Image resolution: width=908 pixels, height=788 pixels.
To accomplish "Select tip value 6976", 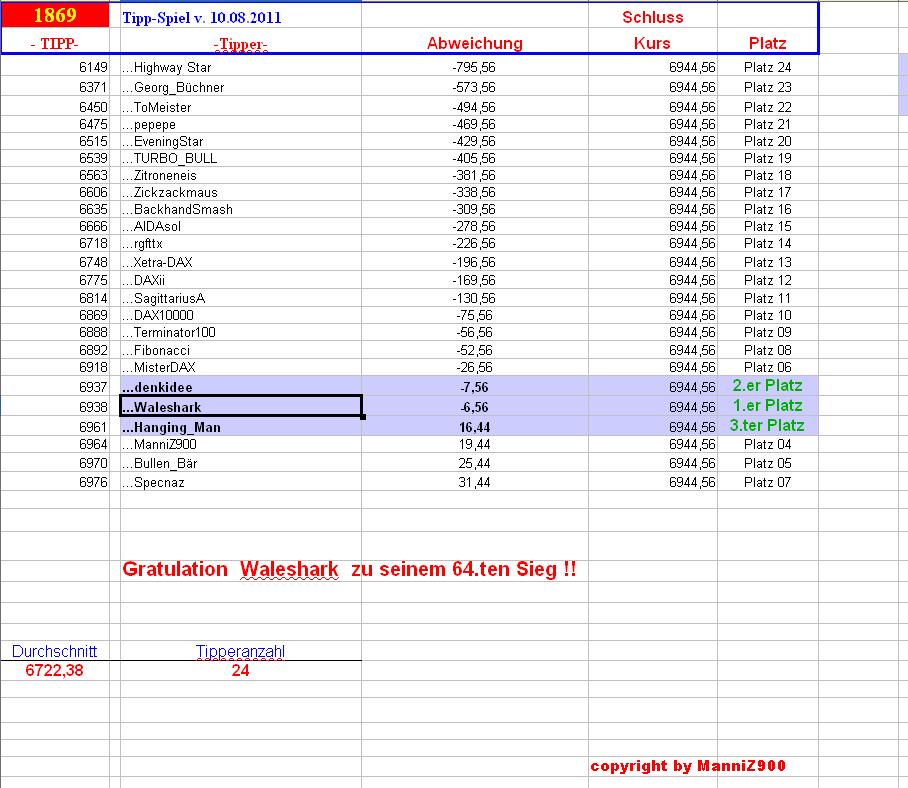I will tap(93, 482).
